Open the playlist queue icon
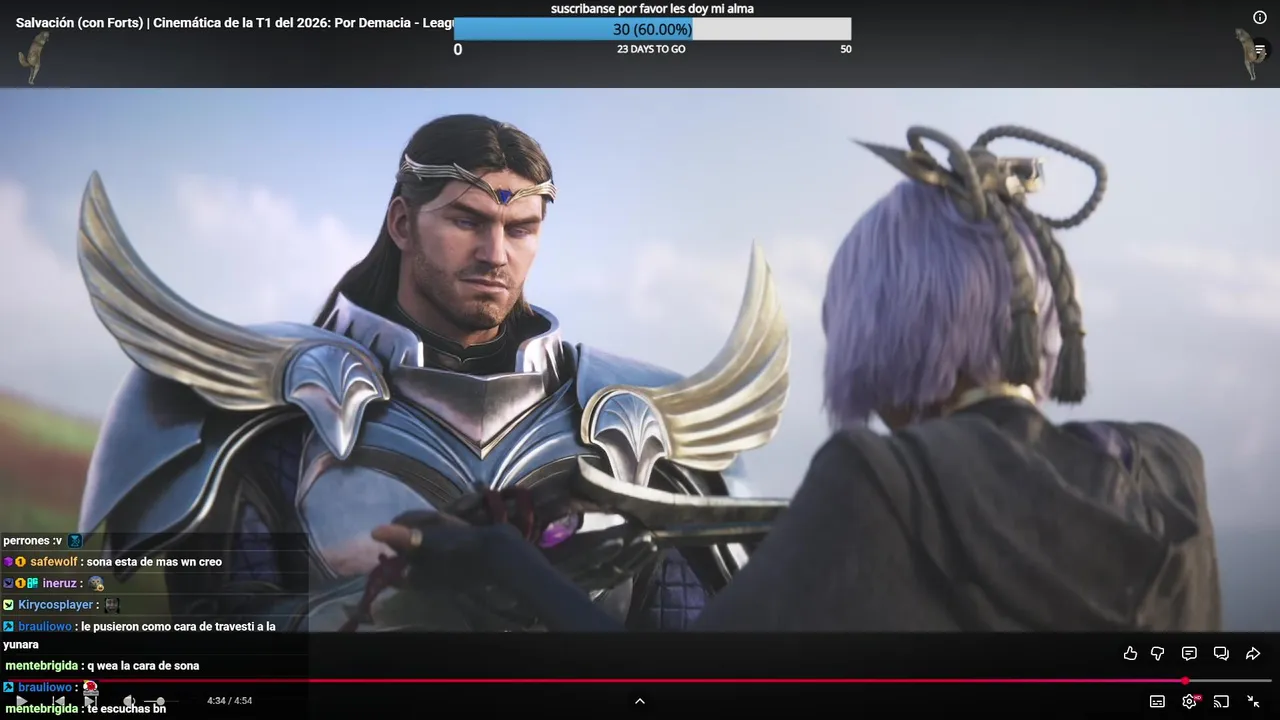 (x=1260, y=50)
